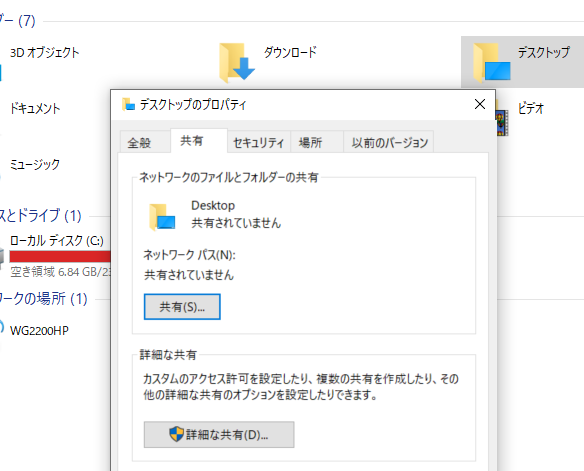Screen dimensions: 584x471
Task: Select the ミュージック folder item
Action: click(x=35, y=164)
